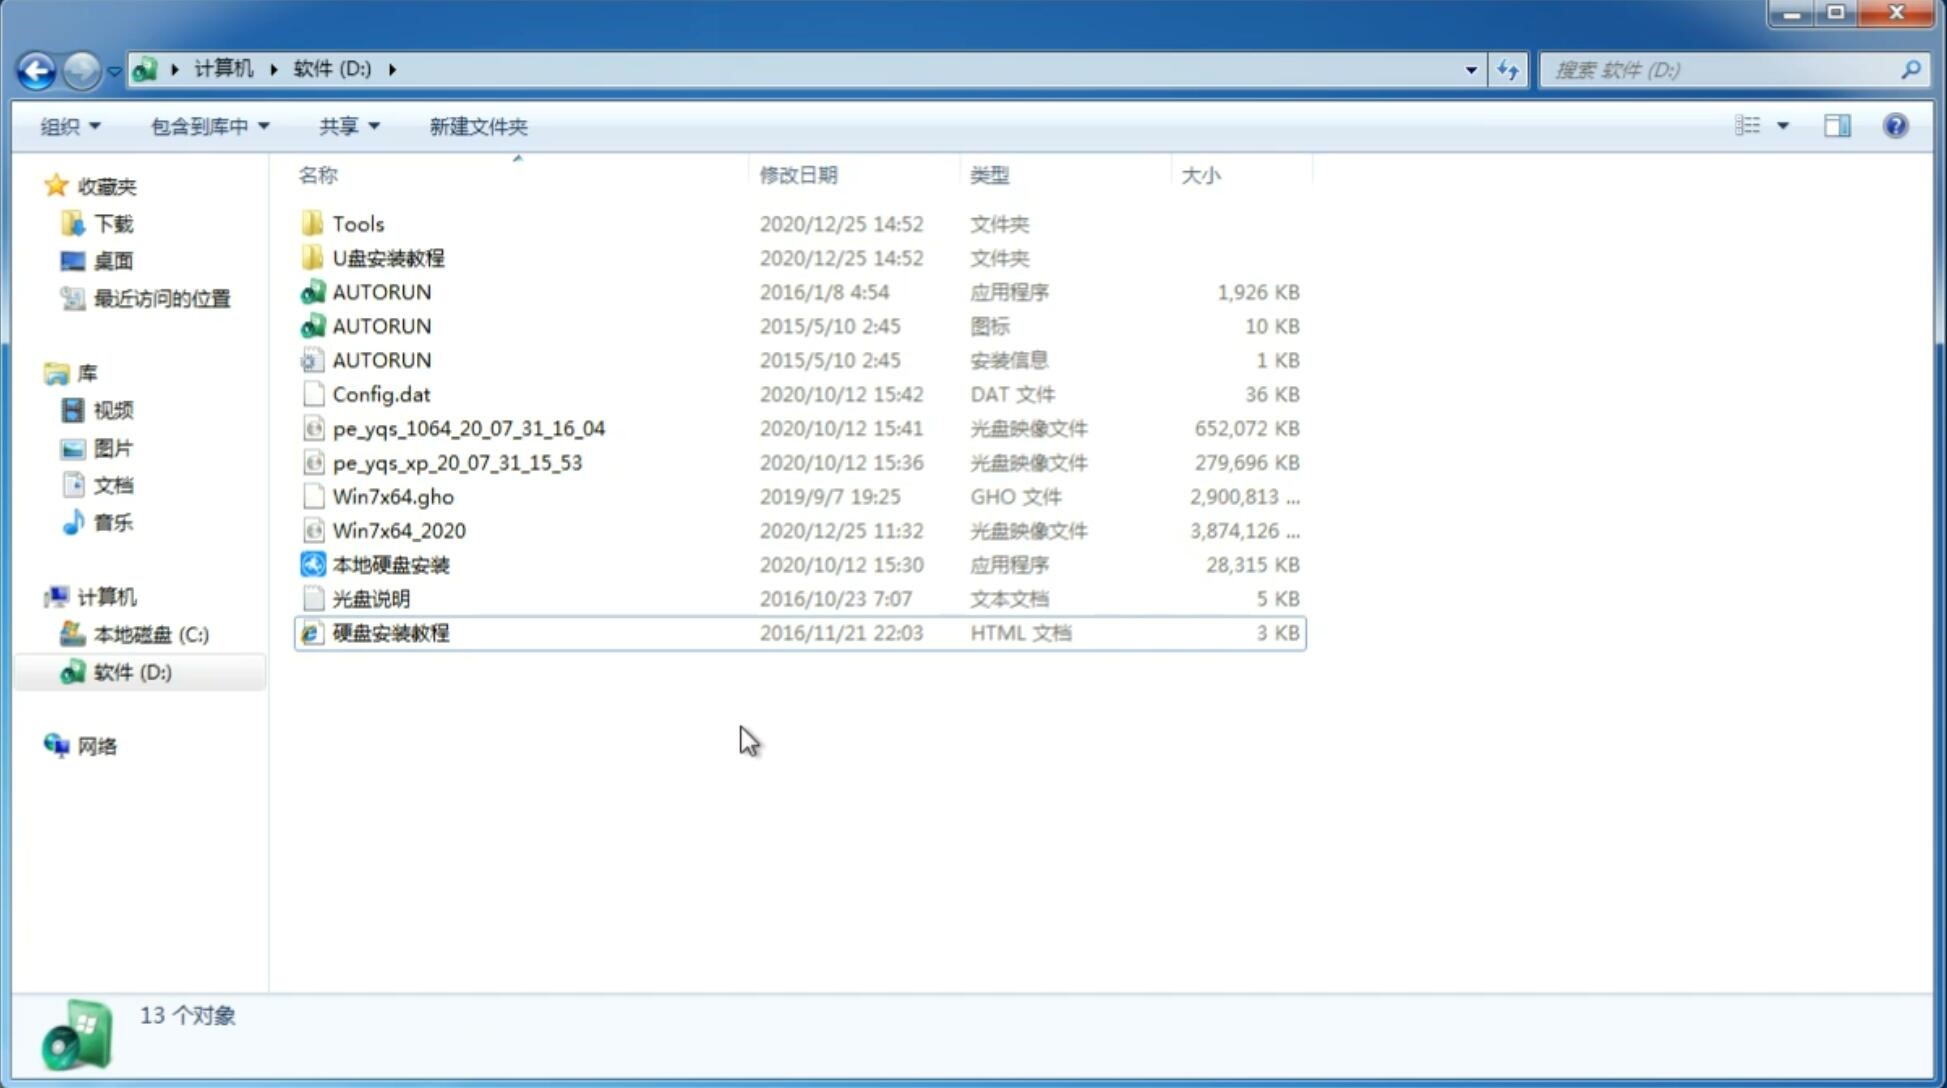This screenshot has height=1088, width=1947.
Task: Open the Tools folder
Action: click(x=357, y=223)
